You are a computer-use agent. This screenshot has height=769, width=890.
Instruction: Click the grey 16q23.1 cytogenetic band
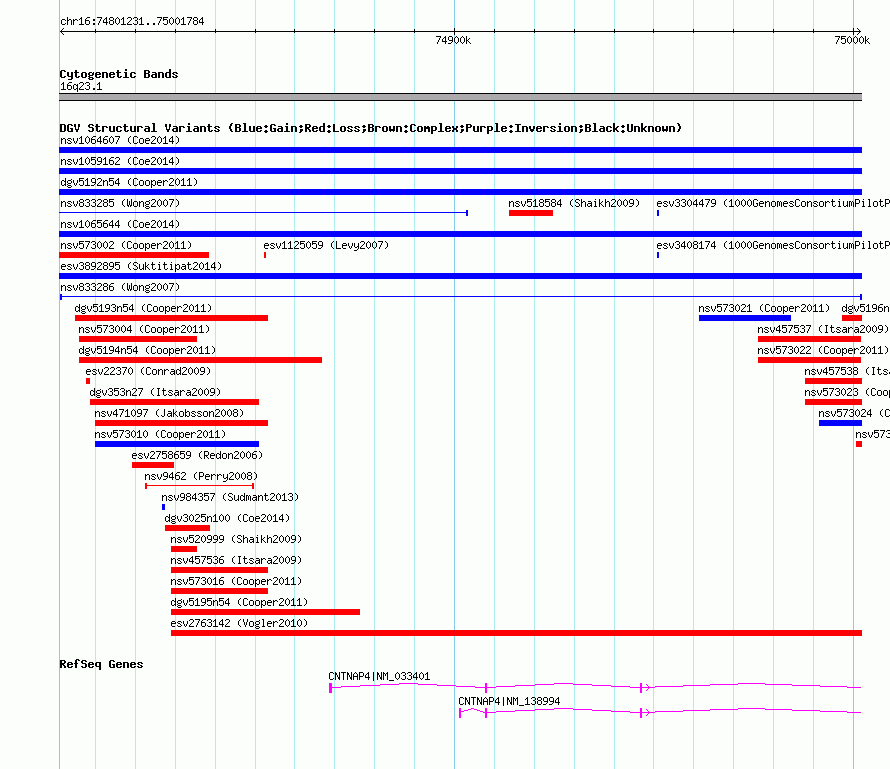pos(460,97)
